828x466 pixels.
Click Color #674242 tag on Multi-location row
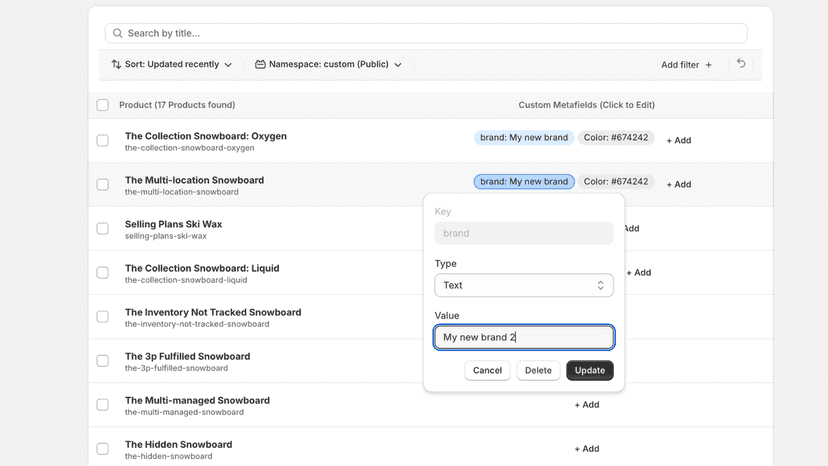pos(616,182)
